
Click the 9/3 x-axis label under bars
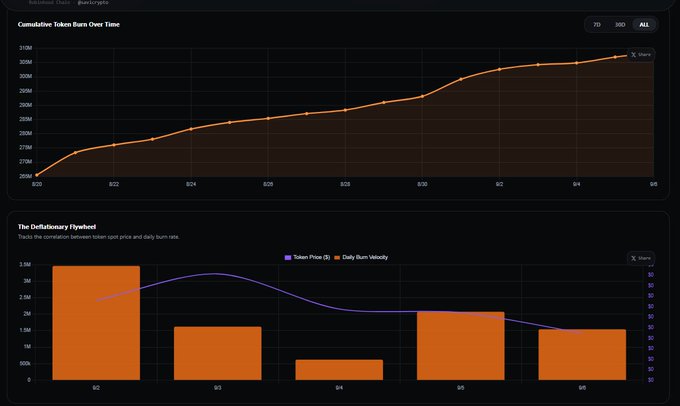tap(218, 388)
